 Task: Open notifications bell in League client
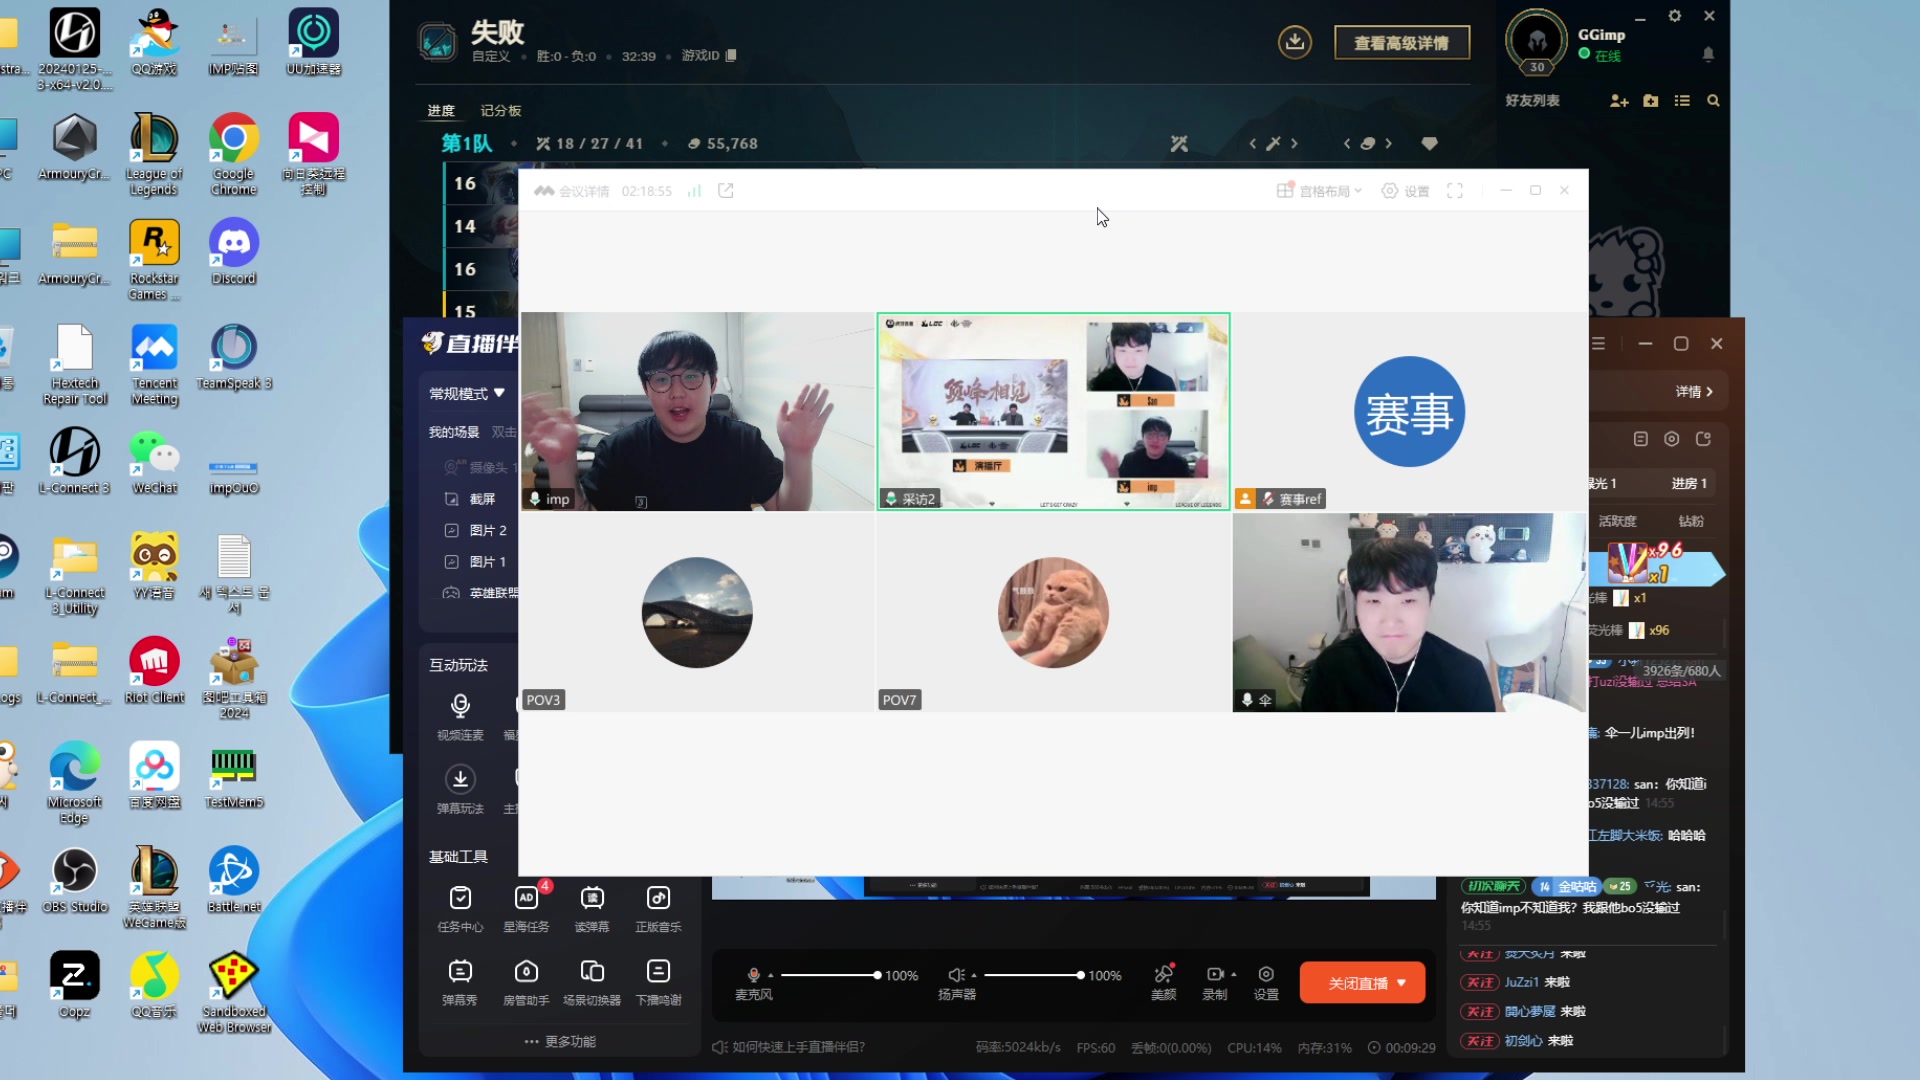pos(1708,54)
